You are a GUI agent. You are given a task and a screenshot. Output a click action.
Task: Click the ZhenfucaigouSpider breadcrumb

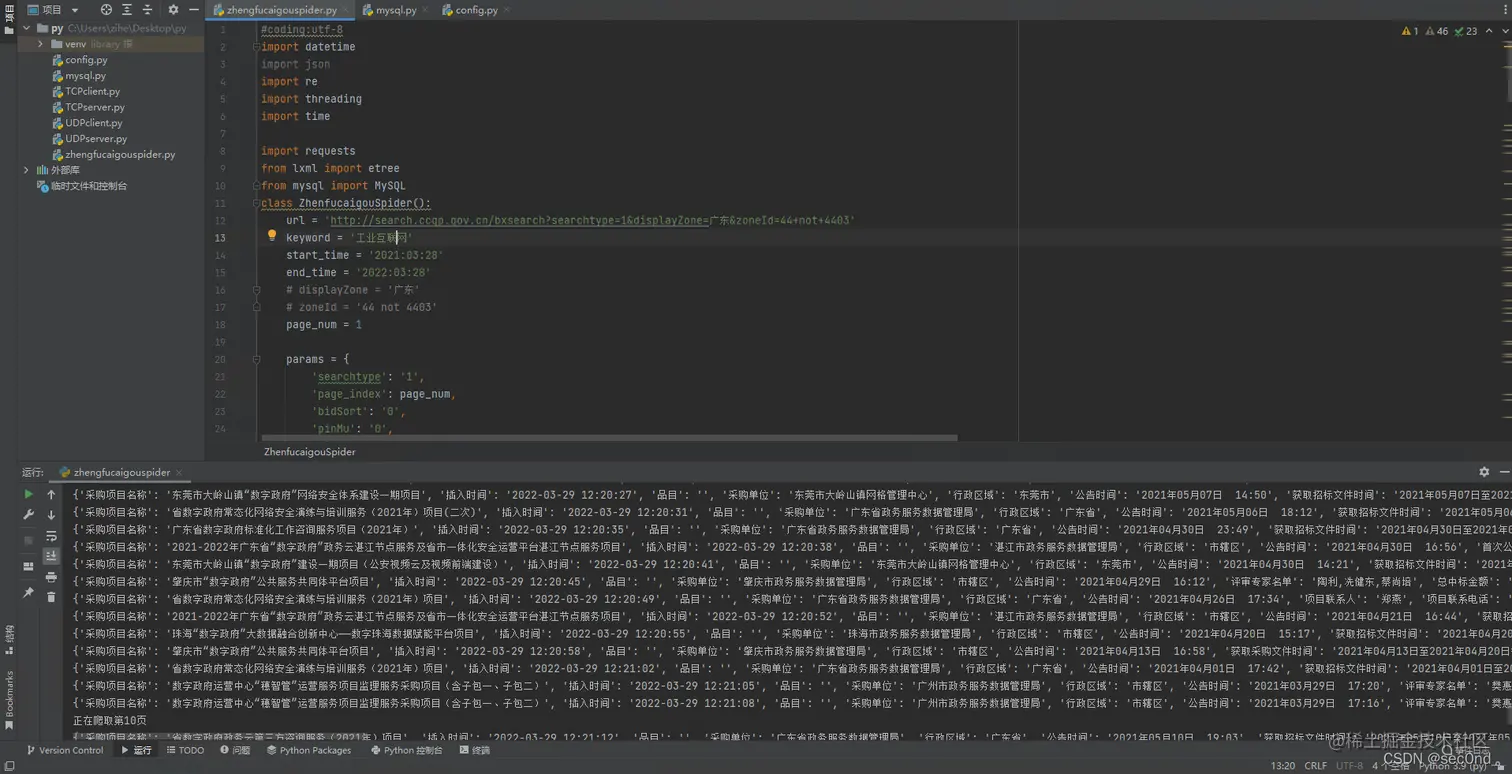[x=309, y=452]
